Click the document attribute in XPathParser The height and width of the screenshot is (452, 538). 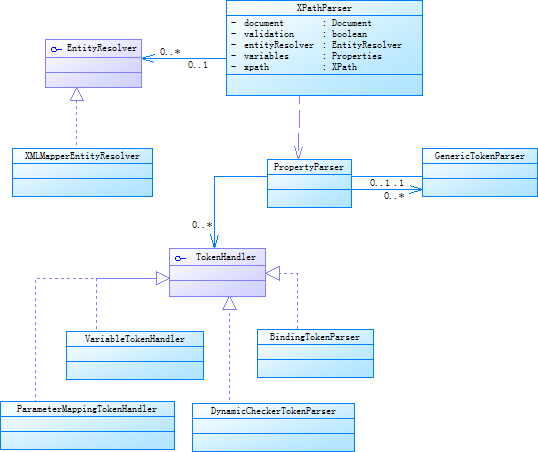pos(264,23)
